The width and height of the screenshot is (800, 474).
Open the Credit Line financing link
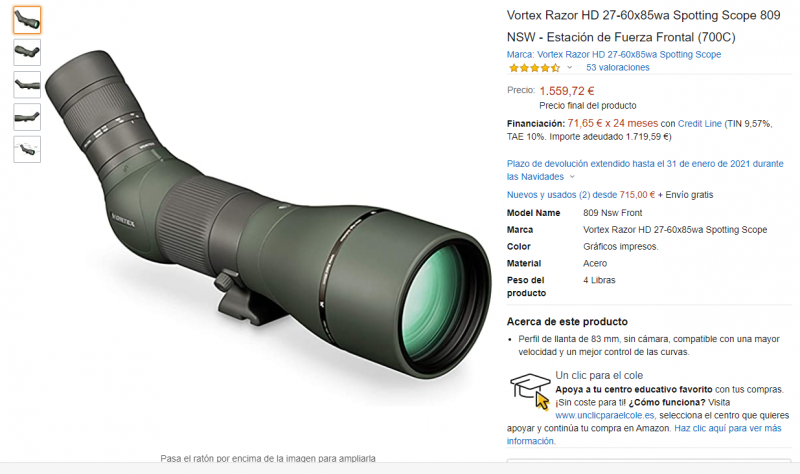tap(699, 123)
